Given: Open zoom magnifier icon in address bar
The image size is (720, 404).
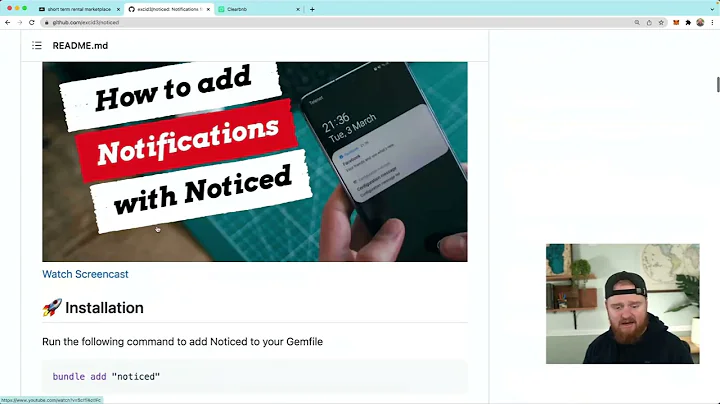Looking at the screenshot, I should pos(637,22).
